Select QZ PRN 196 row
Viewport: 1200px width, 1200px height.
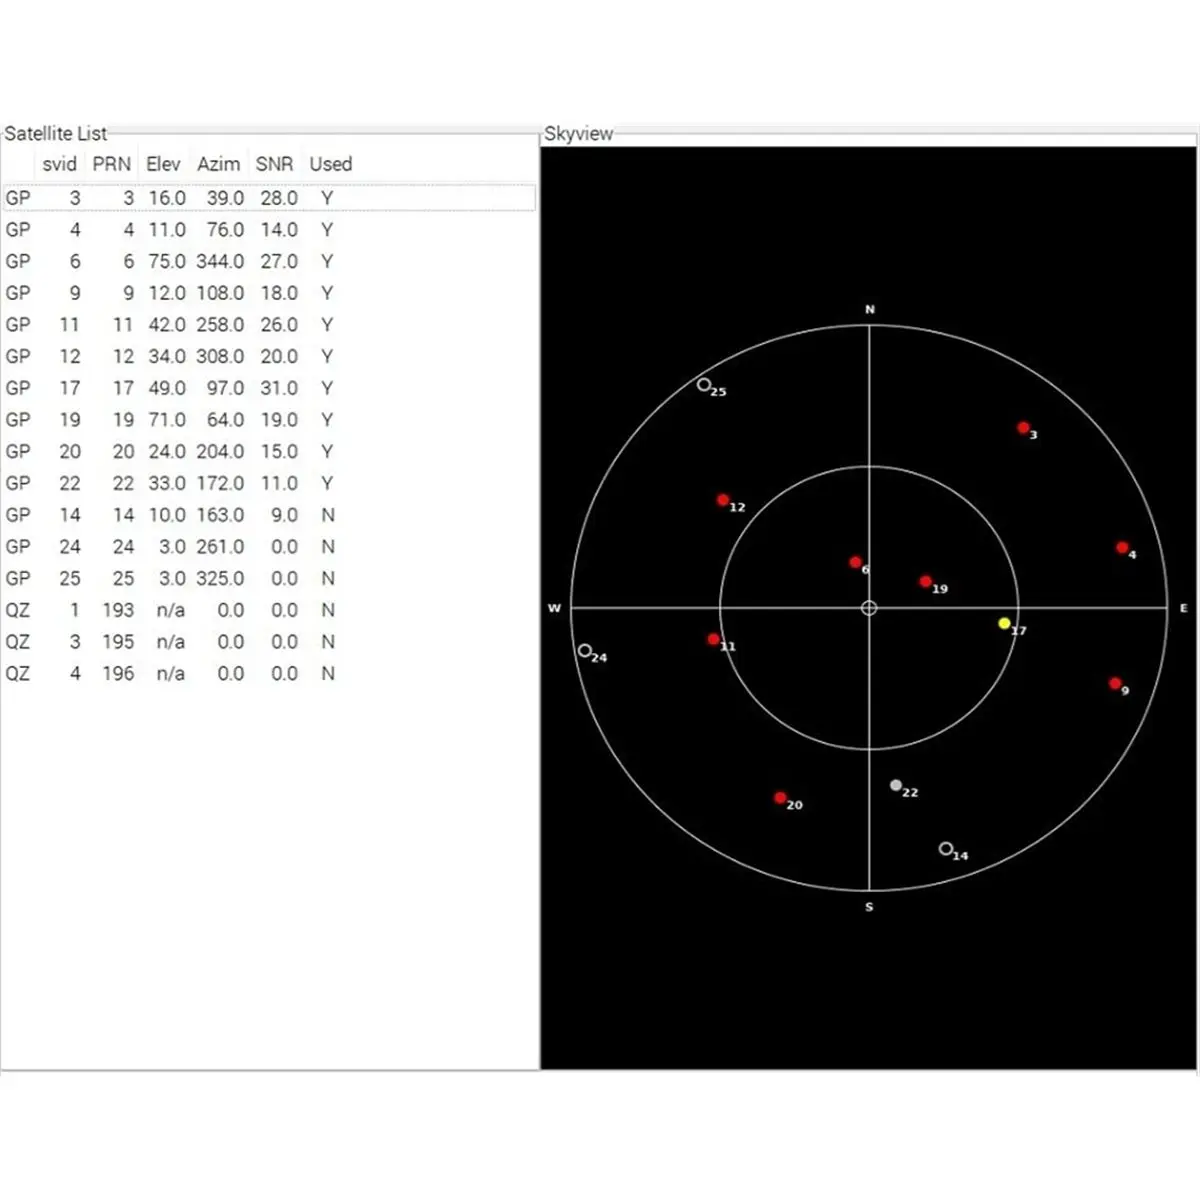click(269, 673)
